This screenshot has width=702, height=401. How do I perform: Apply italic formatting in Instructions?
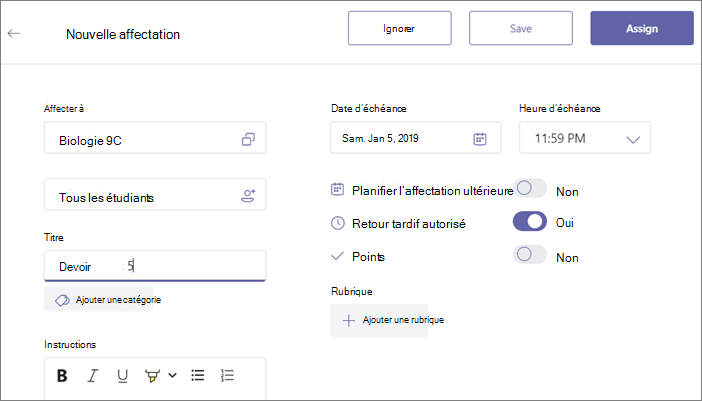click(x=93, y=375)
